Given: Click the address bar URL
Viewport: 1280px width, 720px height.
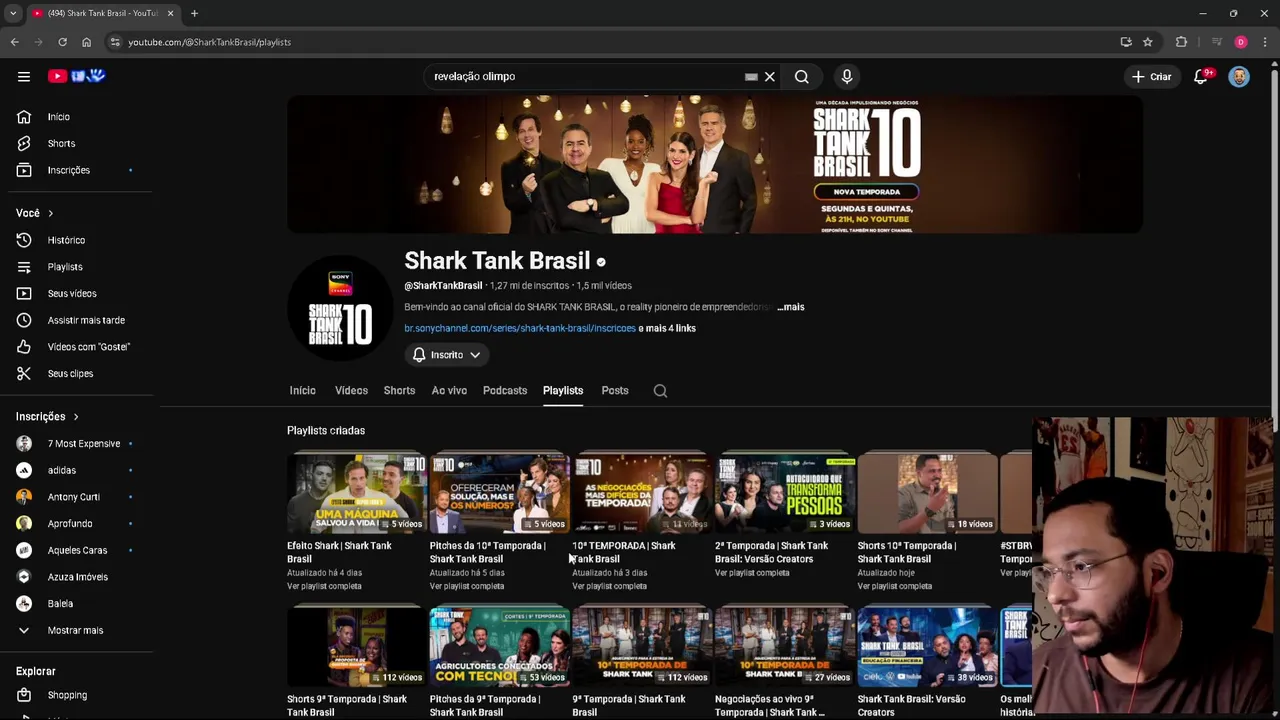Looking at the screenshot, I should (x=209, y=42).
